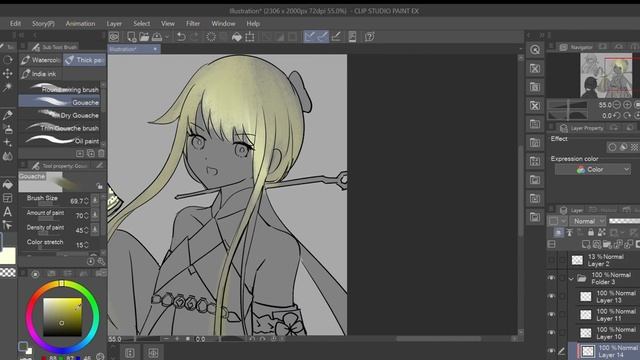640x360 pixels.
Task: Click the add sub tool icon
Action: [80, 153]
